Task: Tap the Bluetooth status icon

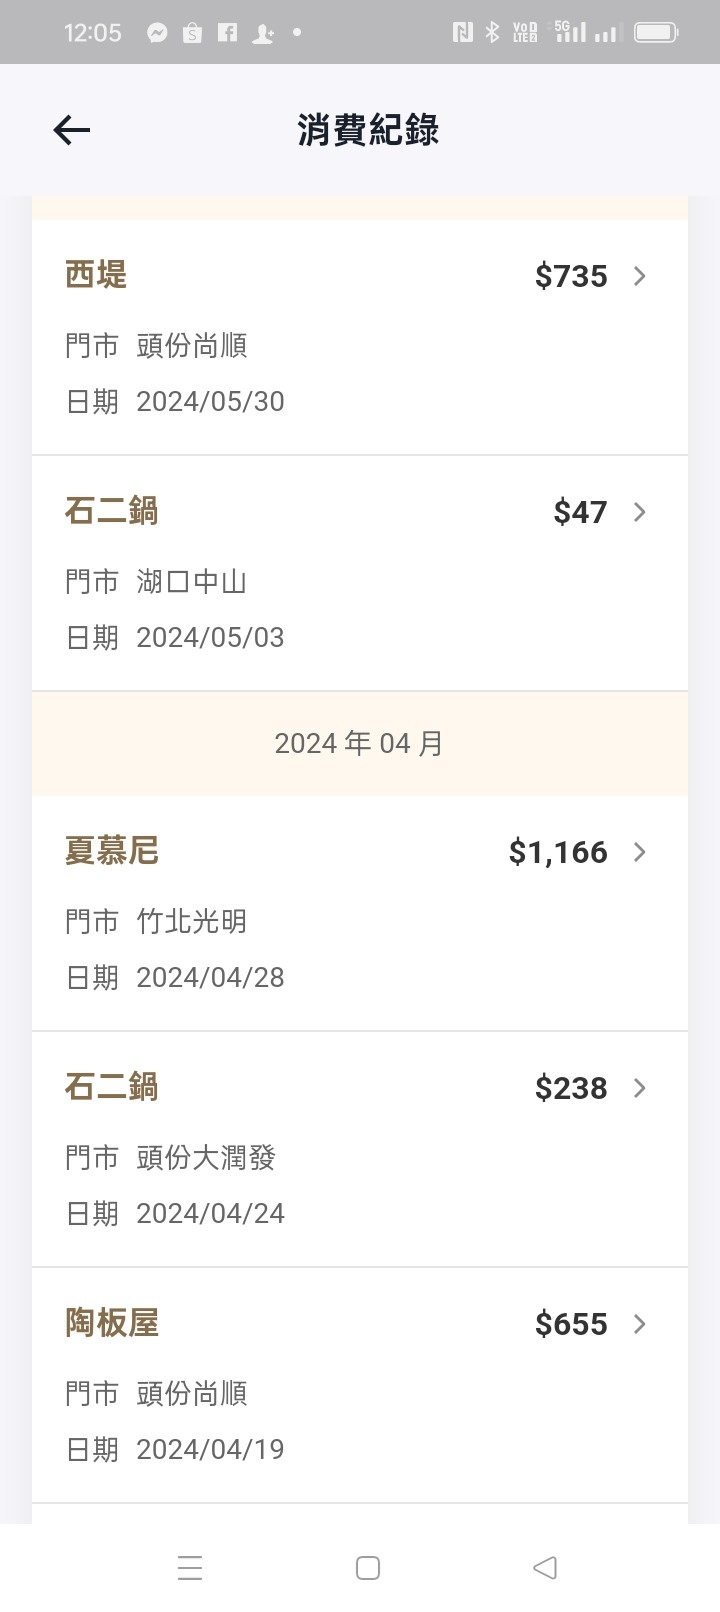Action: (x=492, y=33)
